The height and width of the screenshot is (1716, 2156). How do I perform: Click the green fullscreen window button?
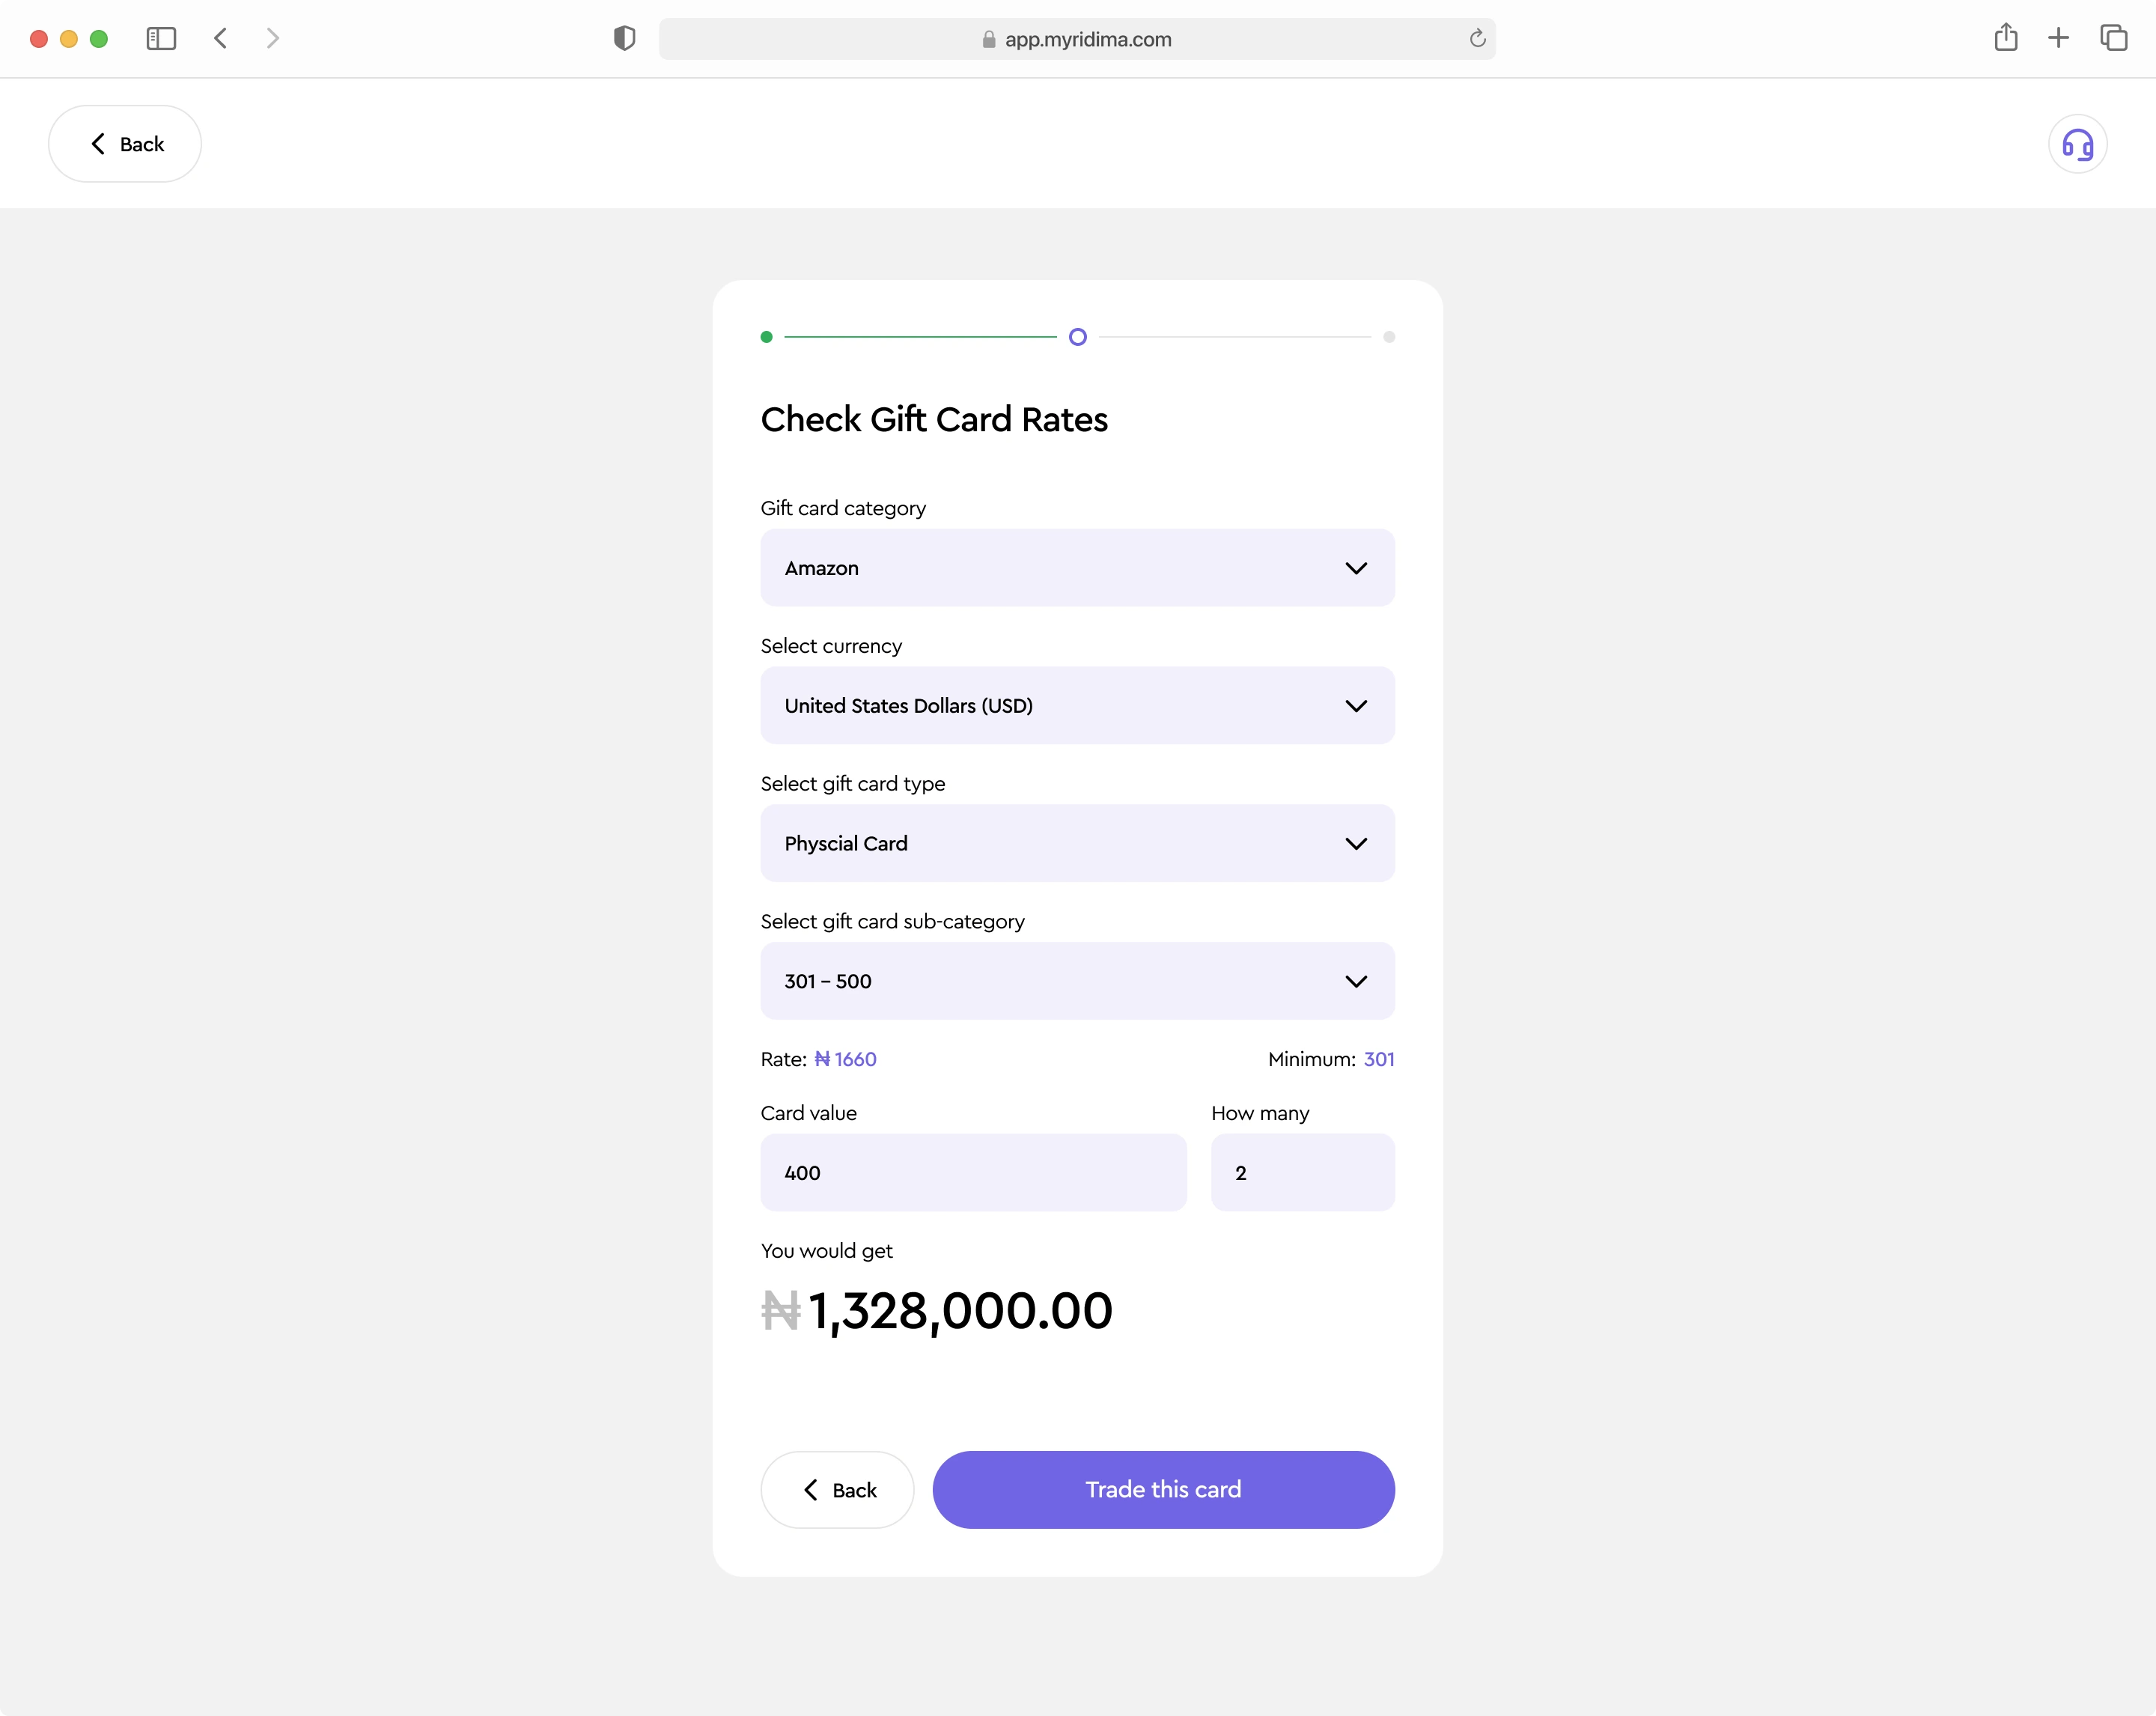tap(99, 39)
